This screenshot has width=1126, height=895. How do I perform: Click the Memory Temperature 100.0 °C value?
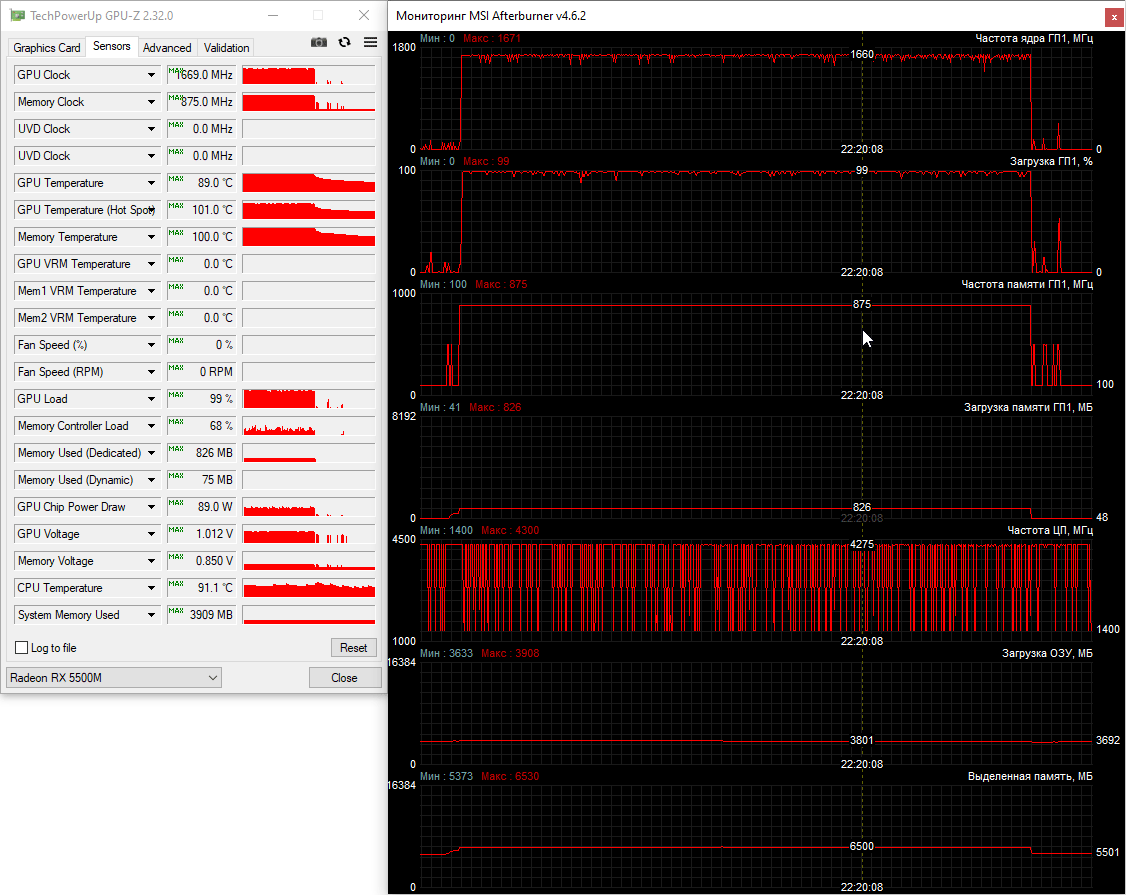coord(202,237)
